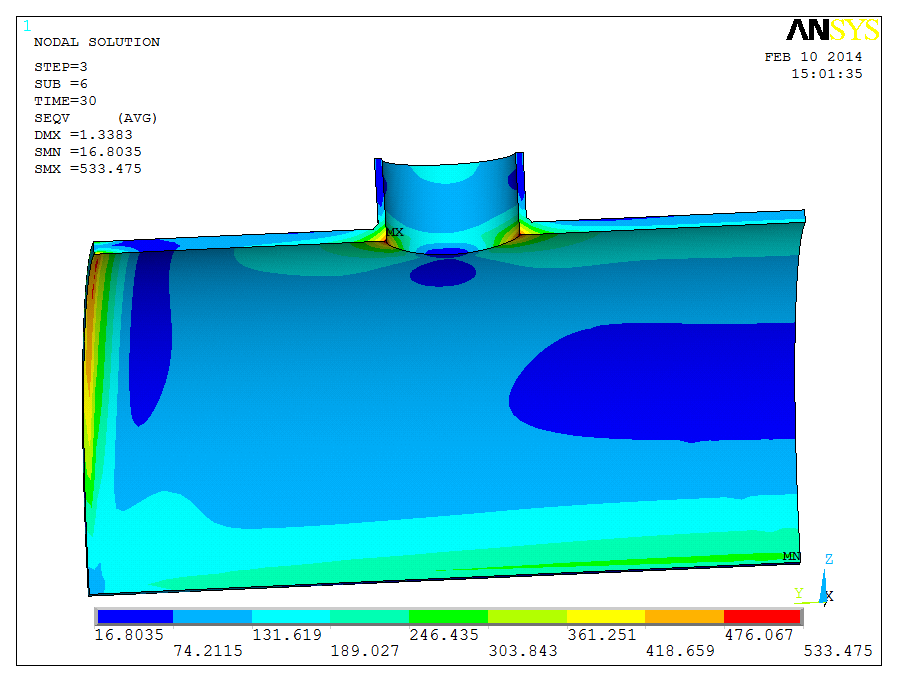Click the dark blue legend color band
The image size is (900, 682).
click(x=135, y=616)
